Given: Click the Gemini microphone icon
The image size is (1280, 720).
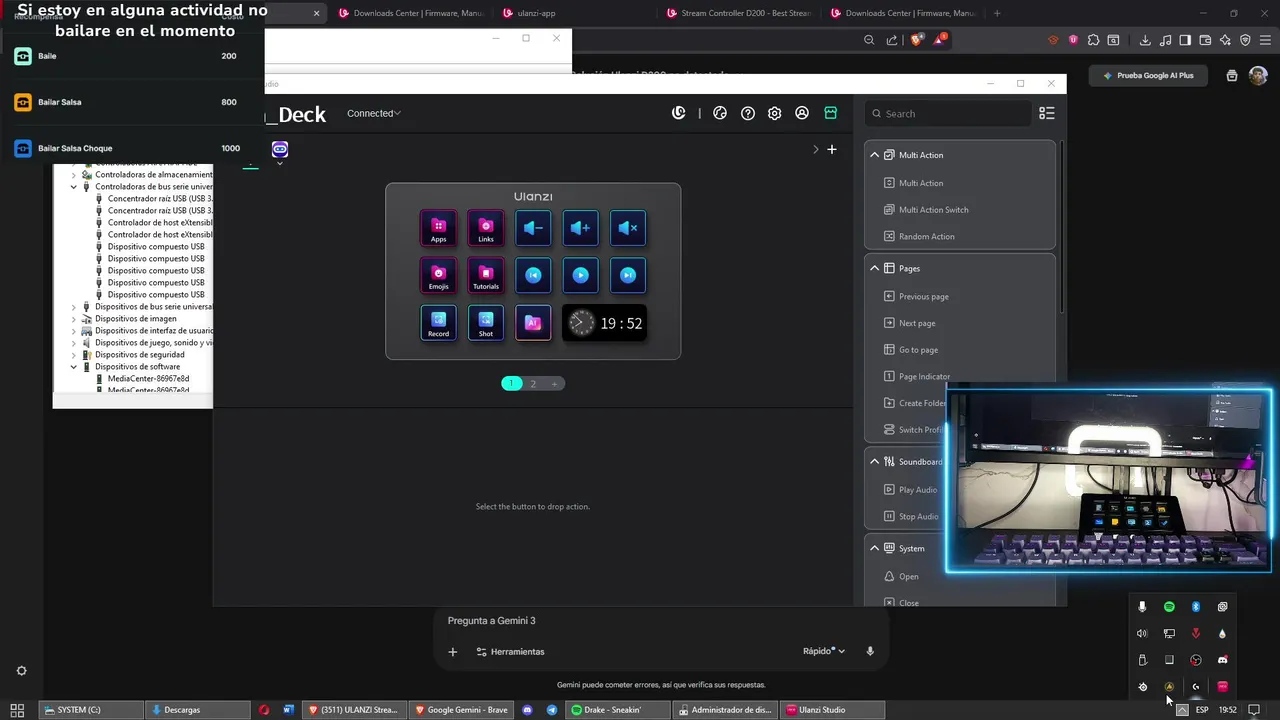Looking at the screenshot, I should pyautogui.click(x=870, y=651).
